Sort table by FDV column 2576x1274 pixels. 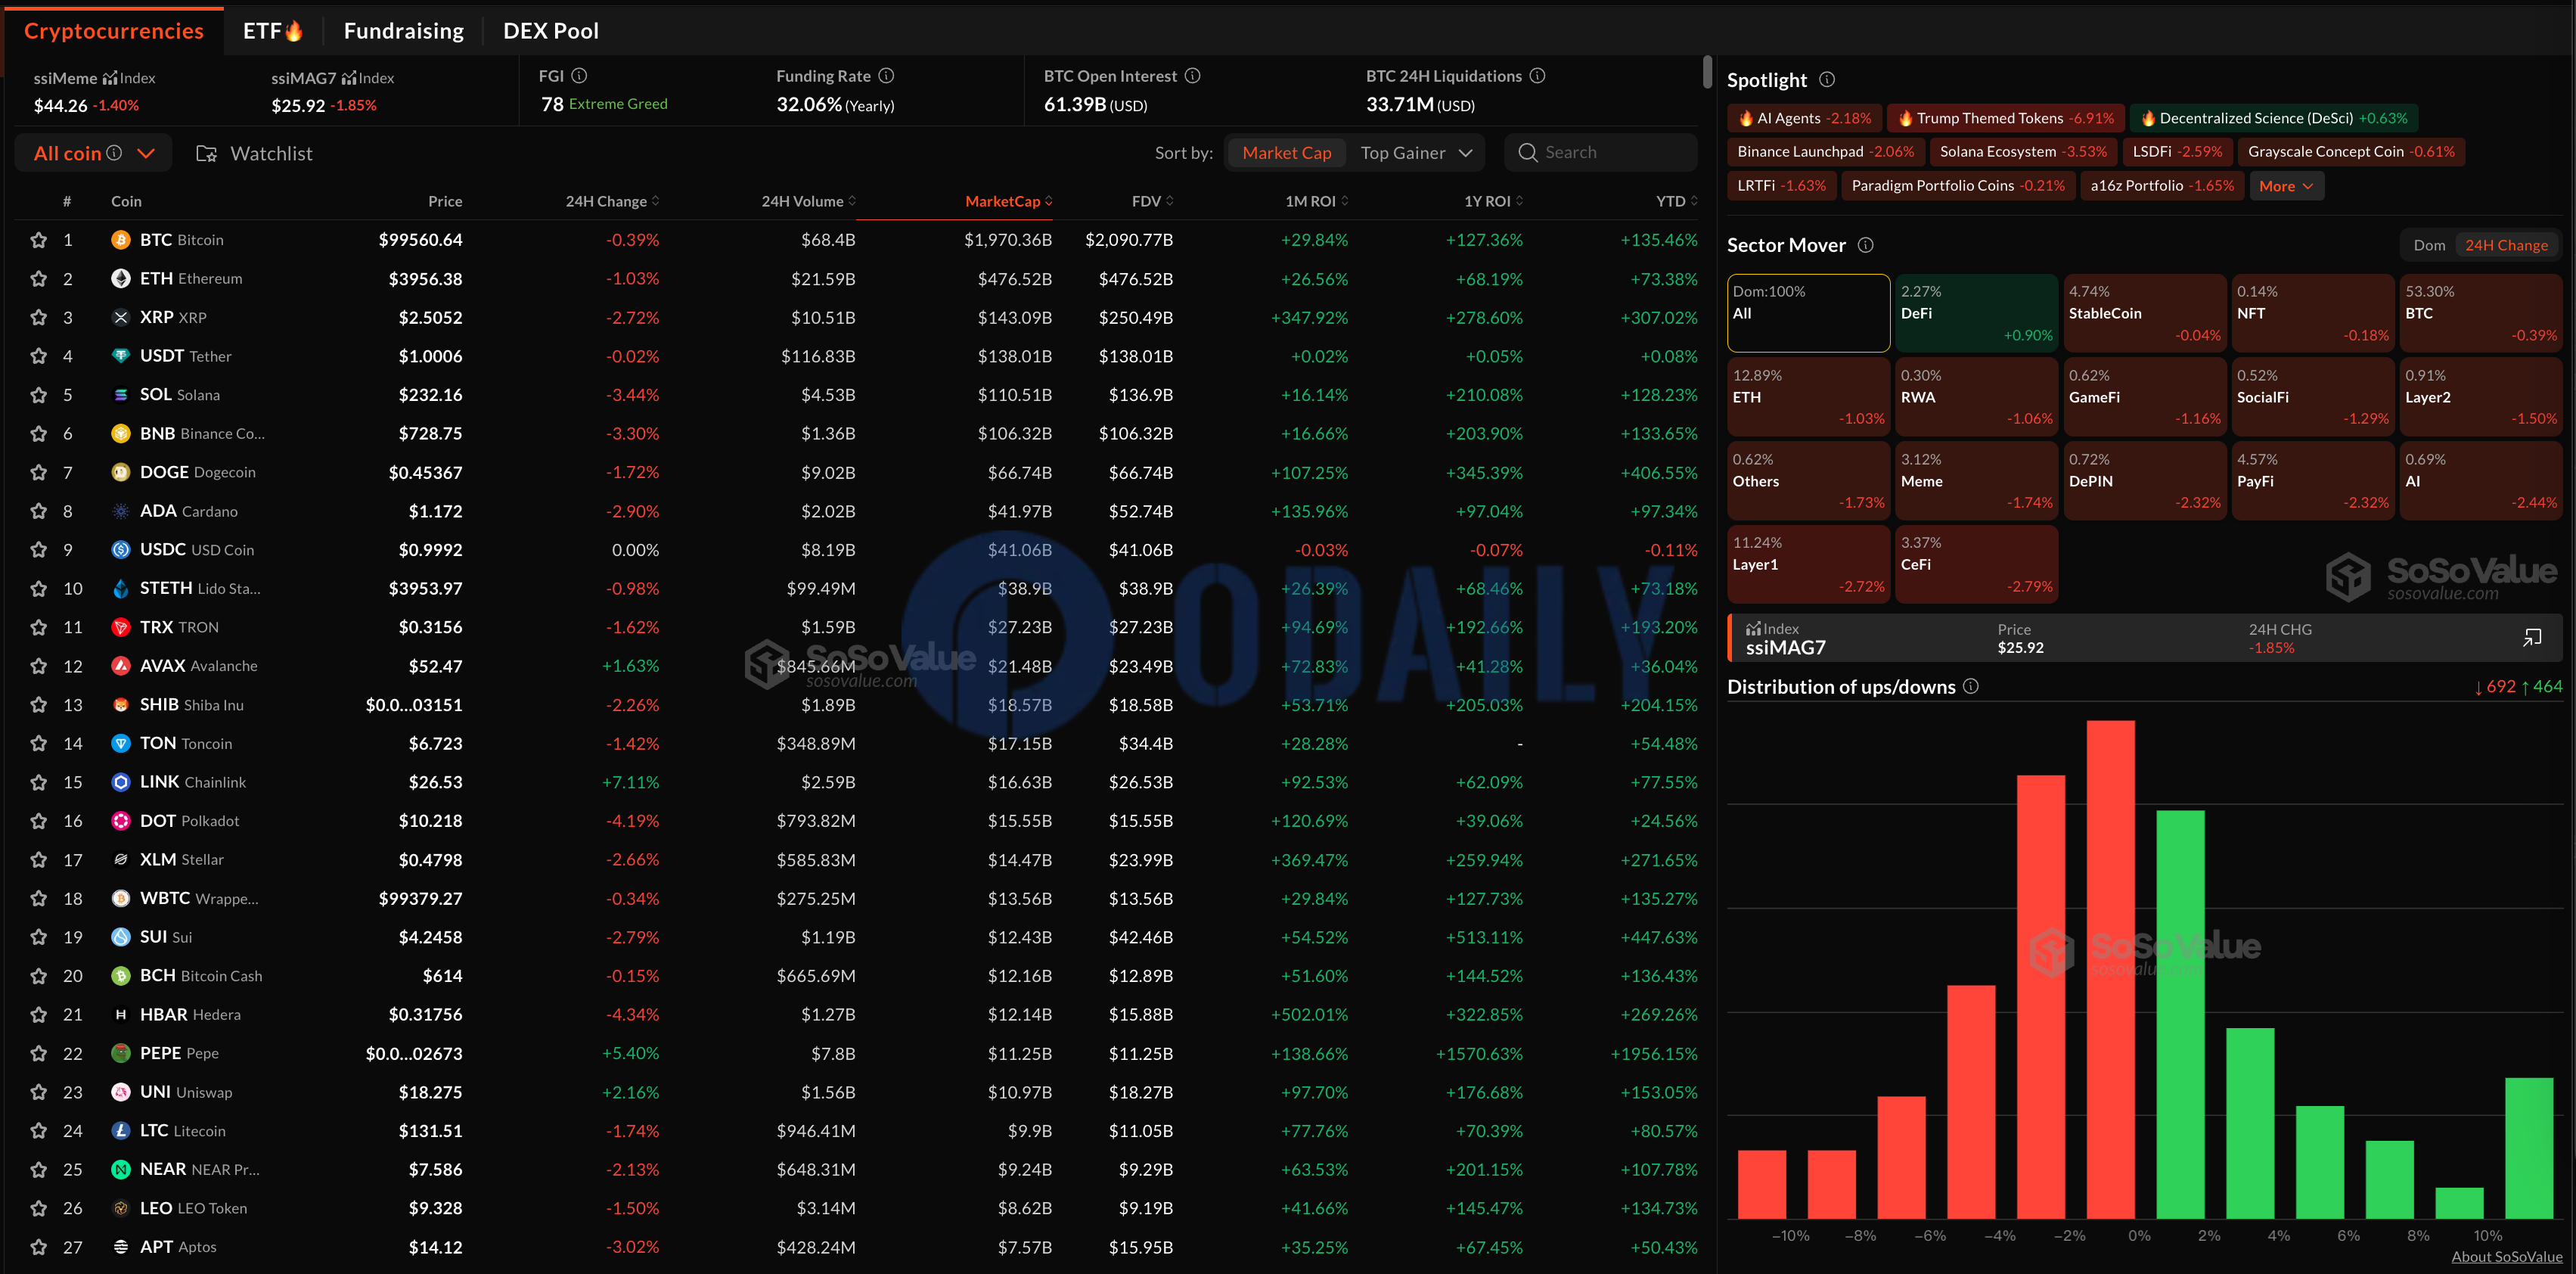[x=1152, y=201]
